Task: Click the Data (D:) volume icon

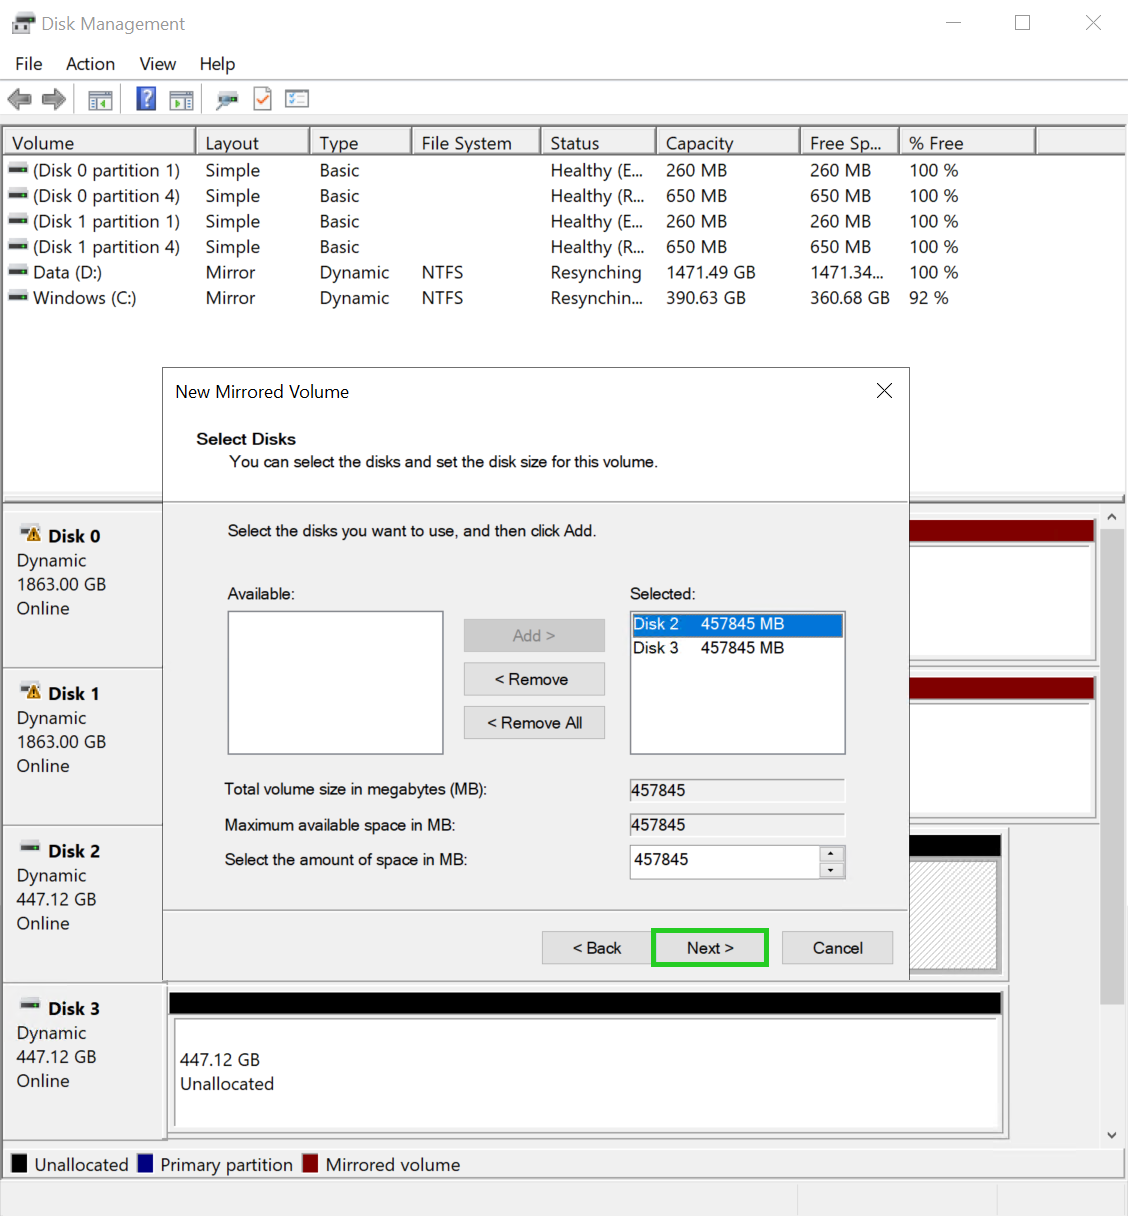Action: click(x=17, y=271)
